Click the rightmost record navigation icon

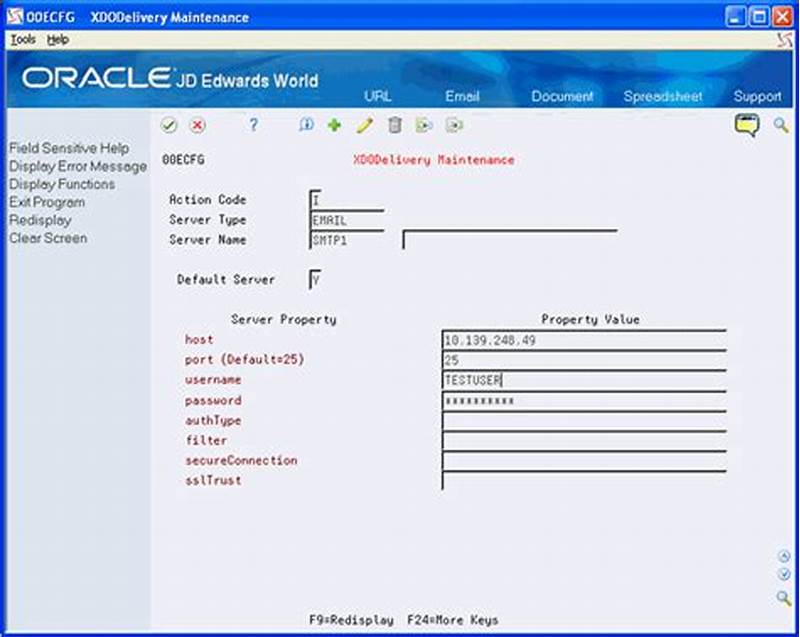point(453,125)
